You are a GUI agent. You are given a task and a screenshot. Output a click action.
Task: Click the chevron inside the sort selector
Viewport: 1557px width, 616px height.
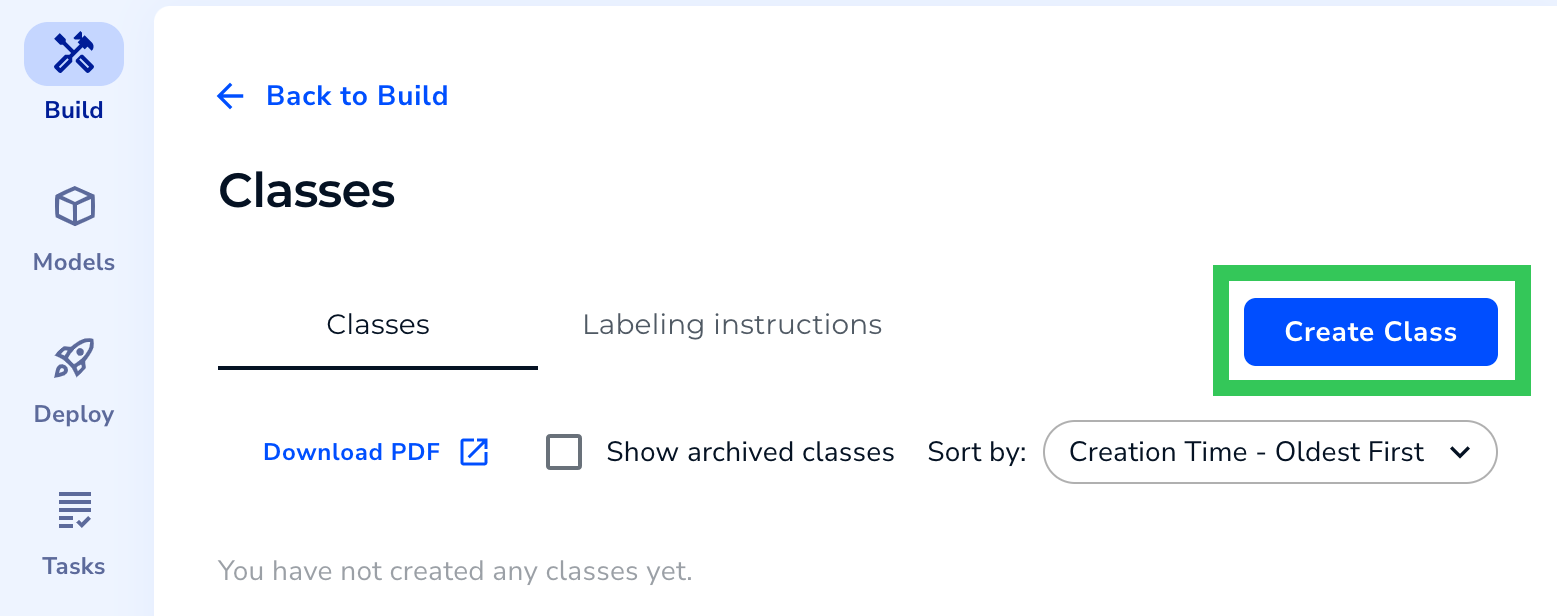1459,452
